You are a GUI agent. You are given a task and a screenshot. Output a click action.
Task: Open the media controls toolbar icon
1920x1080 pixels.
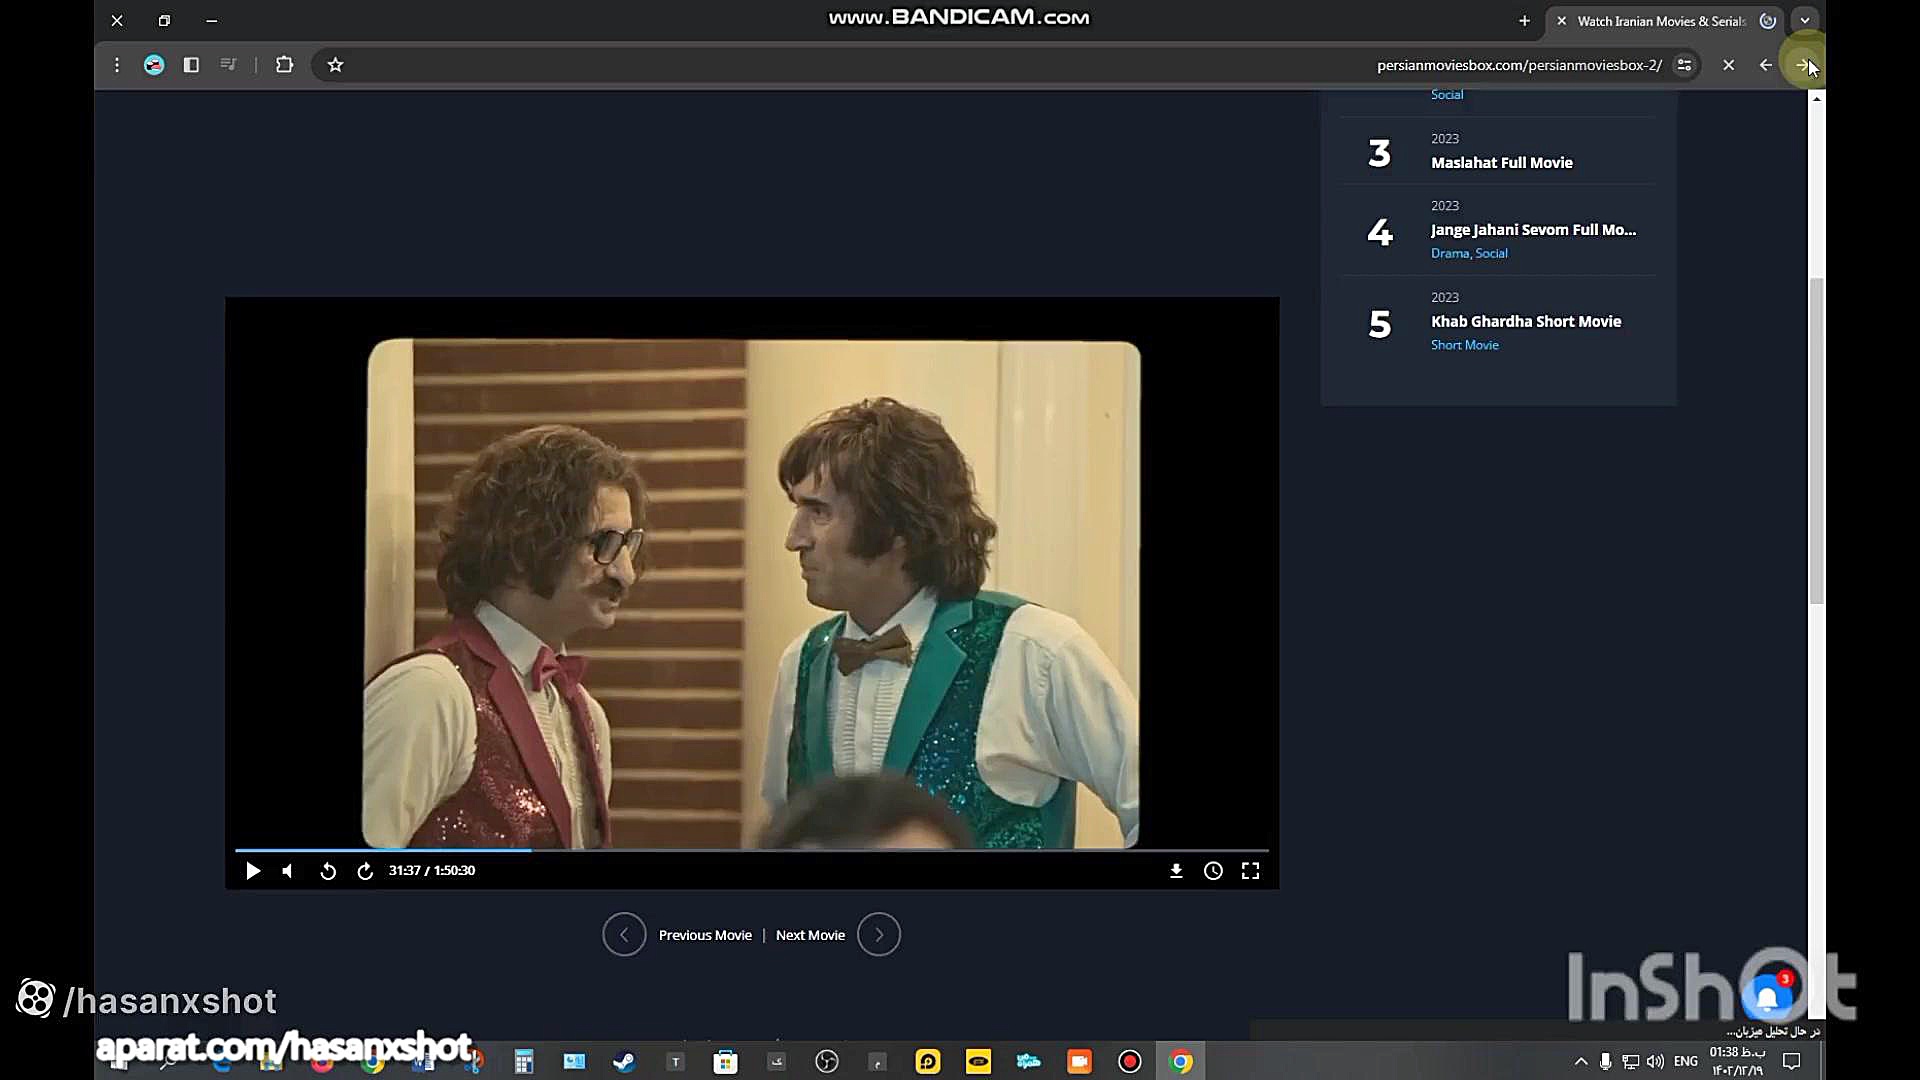tap(229, 65)
